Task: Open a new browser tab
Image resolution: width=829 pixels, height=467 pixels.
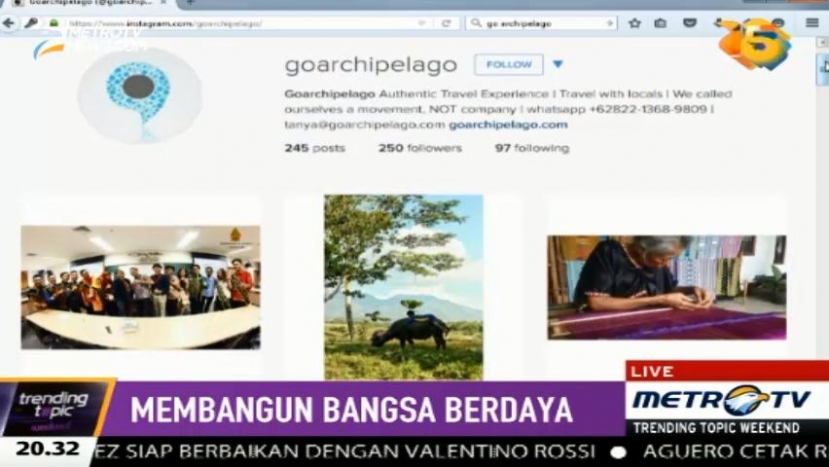Action: coord(190,4)
